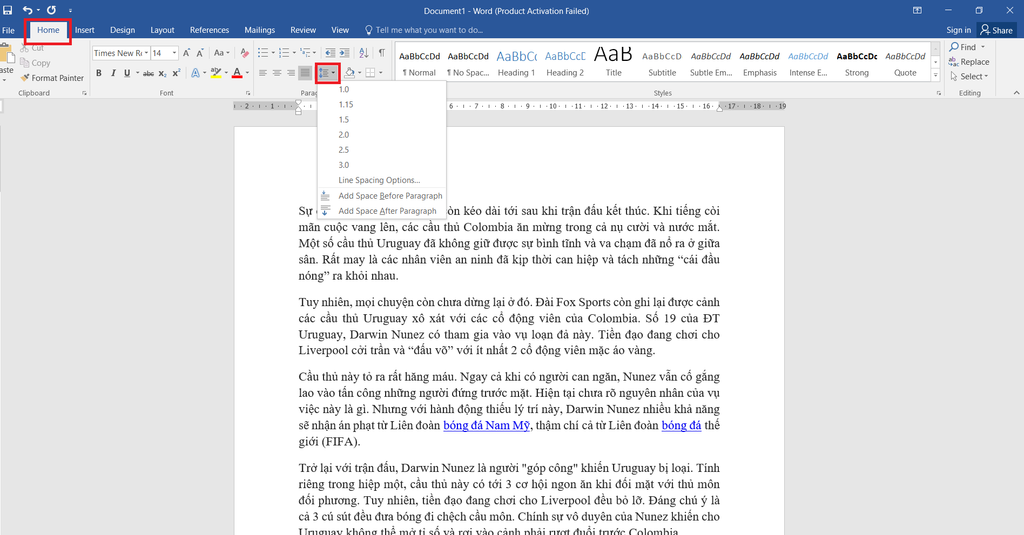Image resolution: width=1024 pixels, height=535 pixels.
Task: Copy selection with the Copy icon
Action: pyautogui.click(x=35, y=63)
